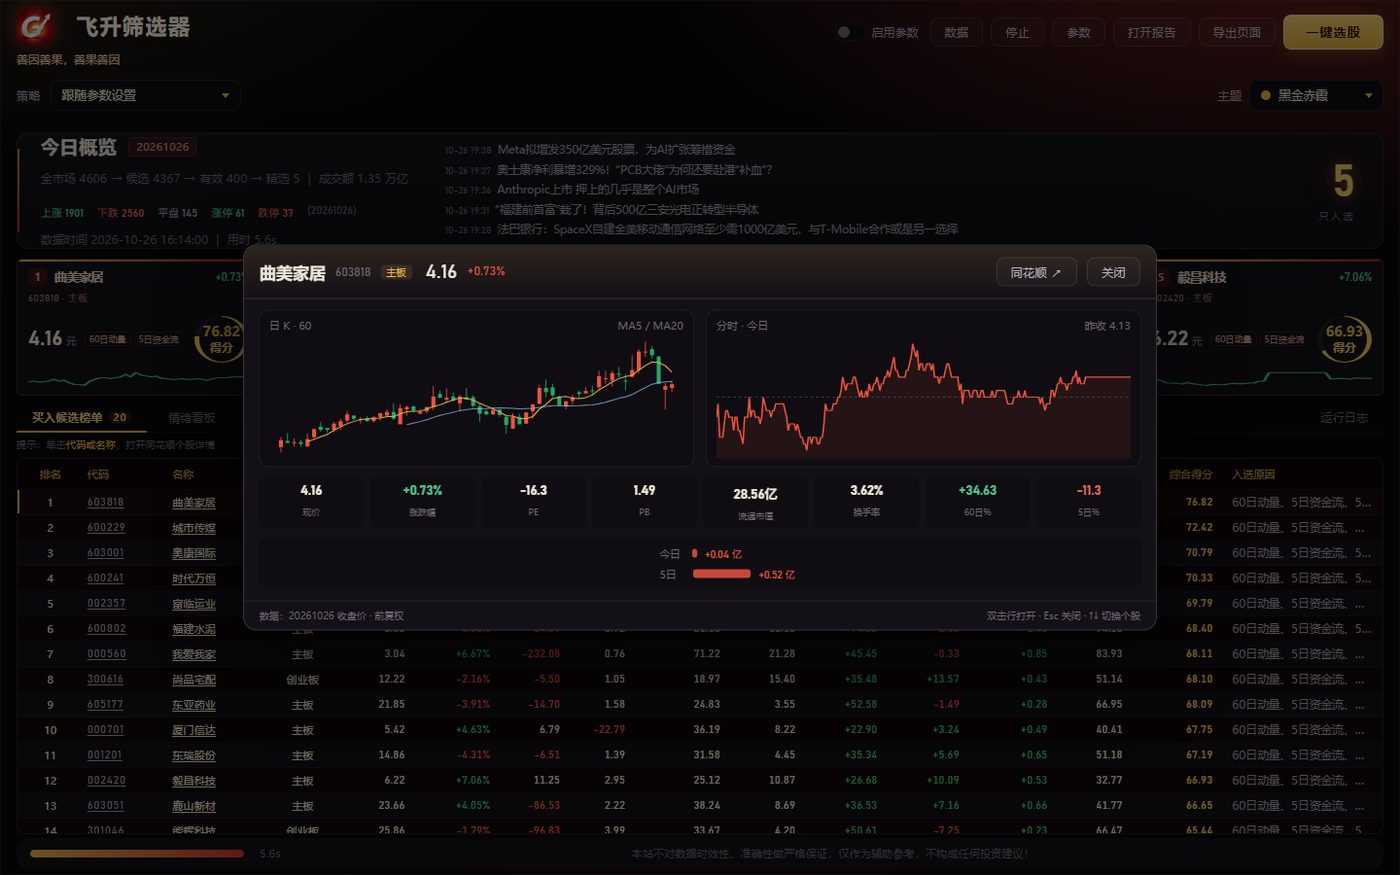Click 导出页面 button

pyautogui.click(x=1236, y=32)
